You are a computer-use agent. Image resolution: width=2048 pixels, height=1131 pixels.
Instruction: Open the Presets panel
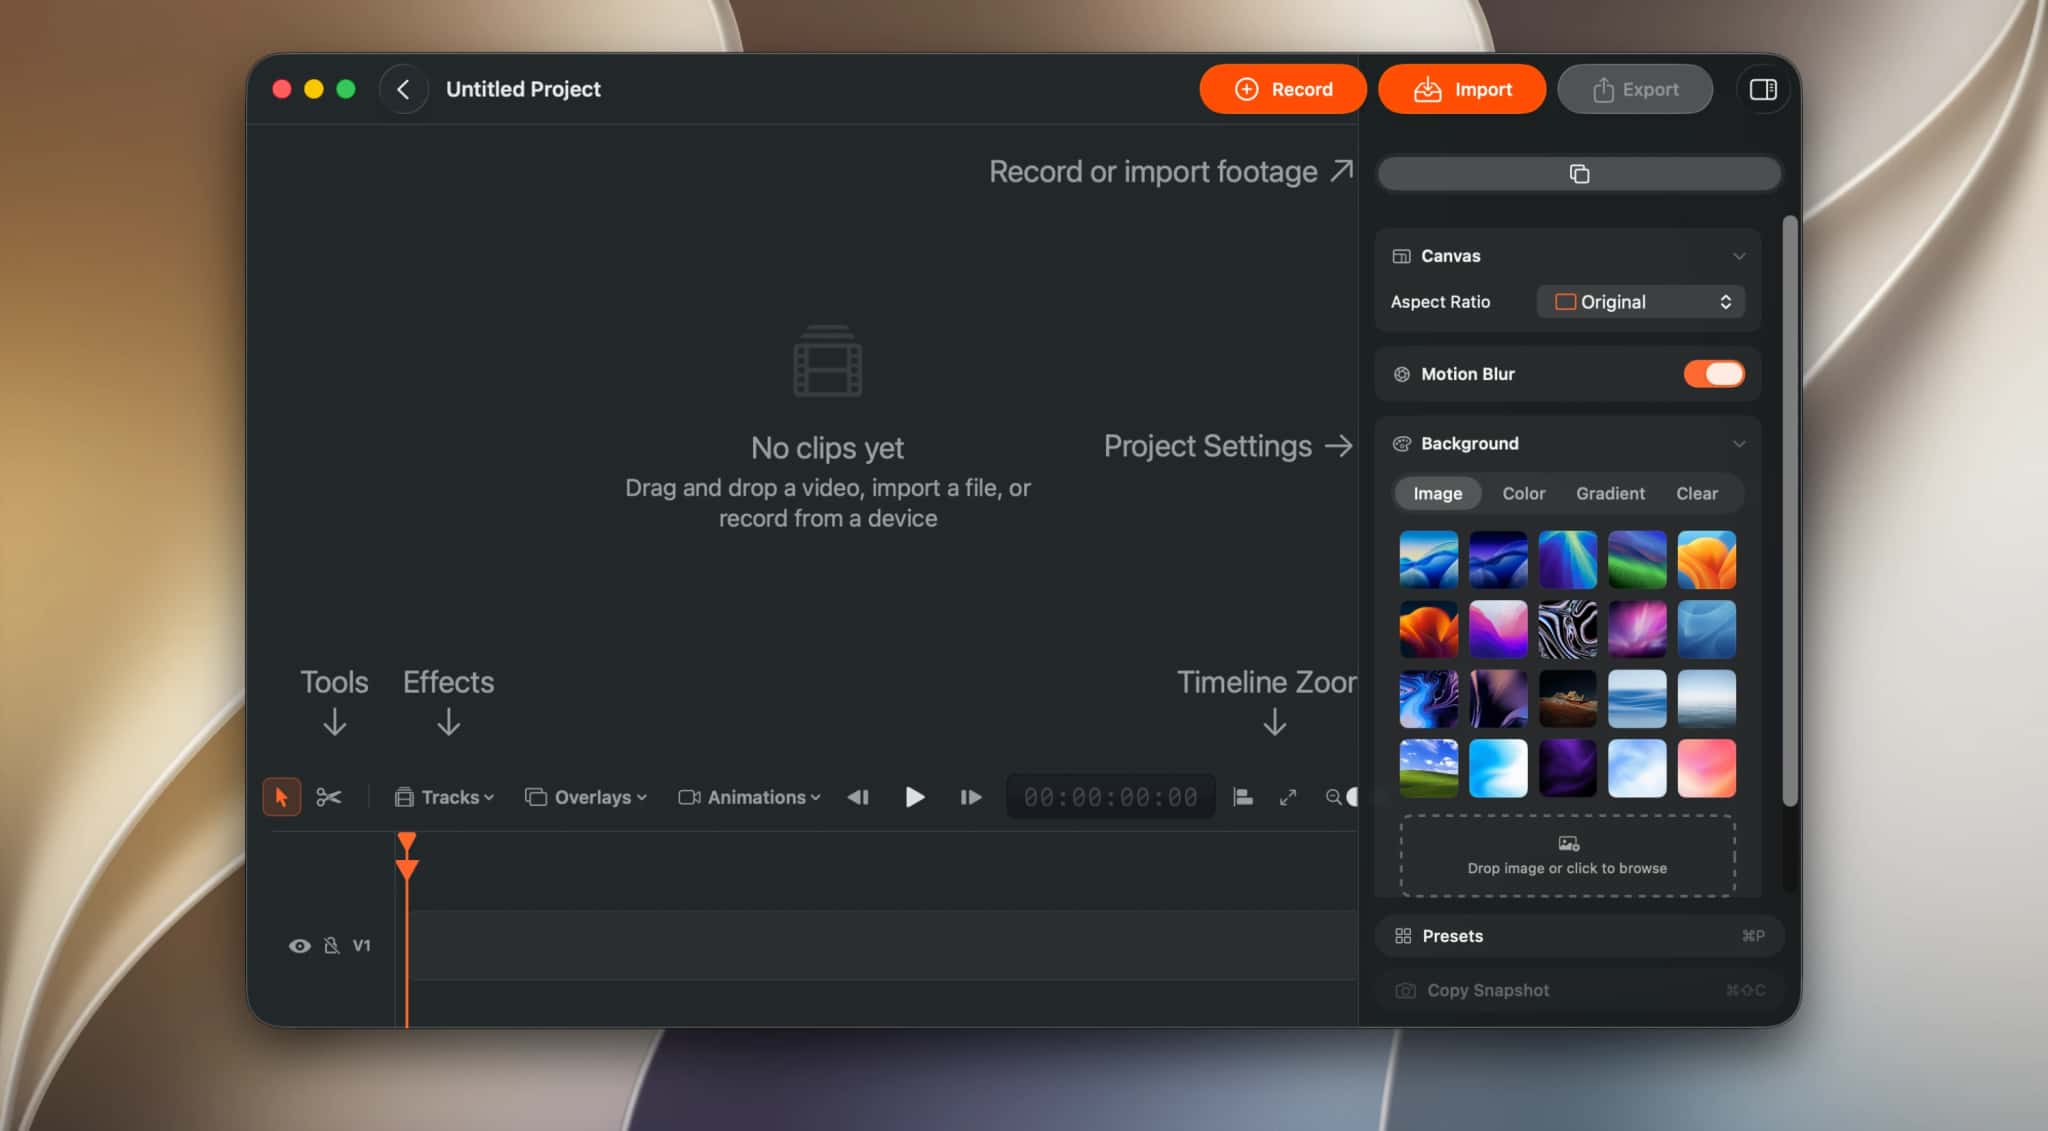click(1579, 936)
